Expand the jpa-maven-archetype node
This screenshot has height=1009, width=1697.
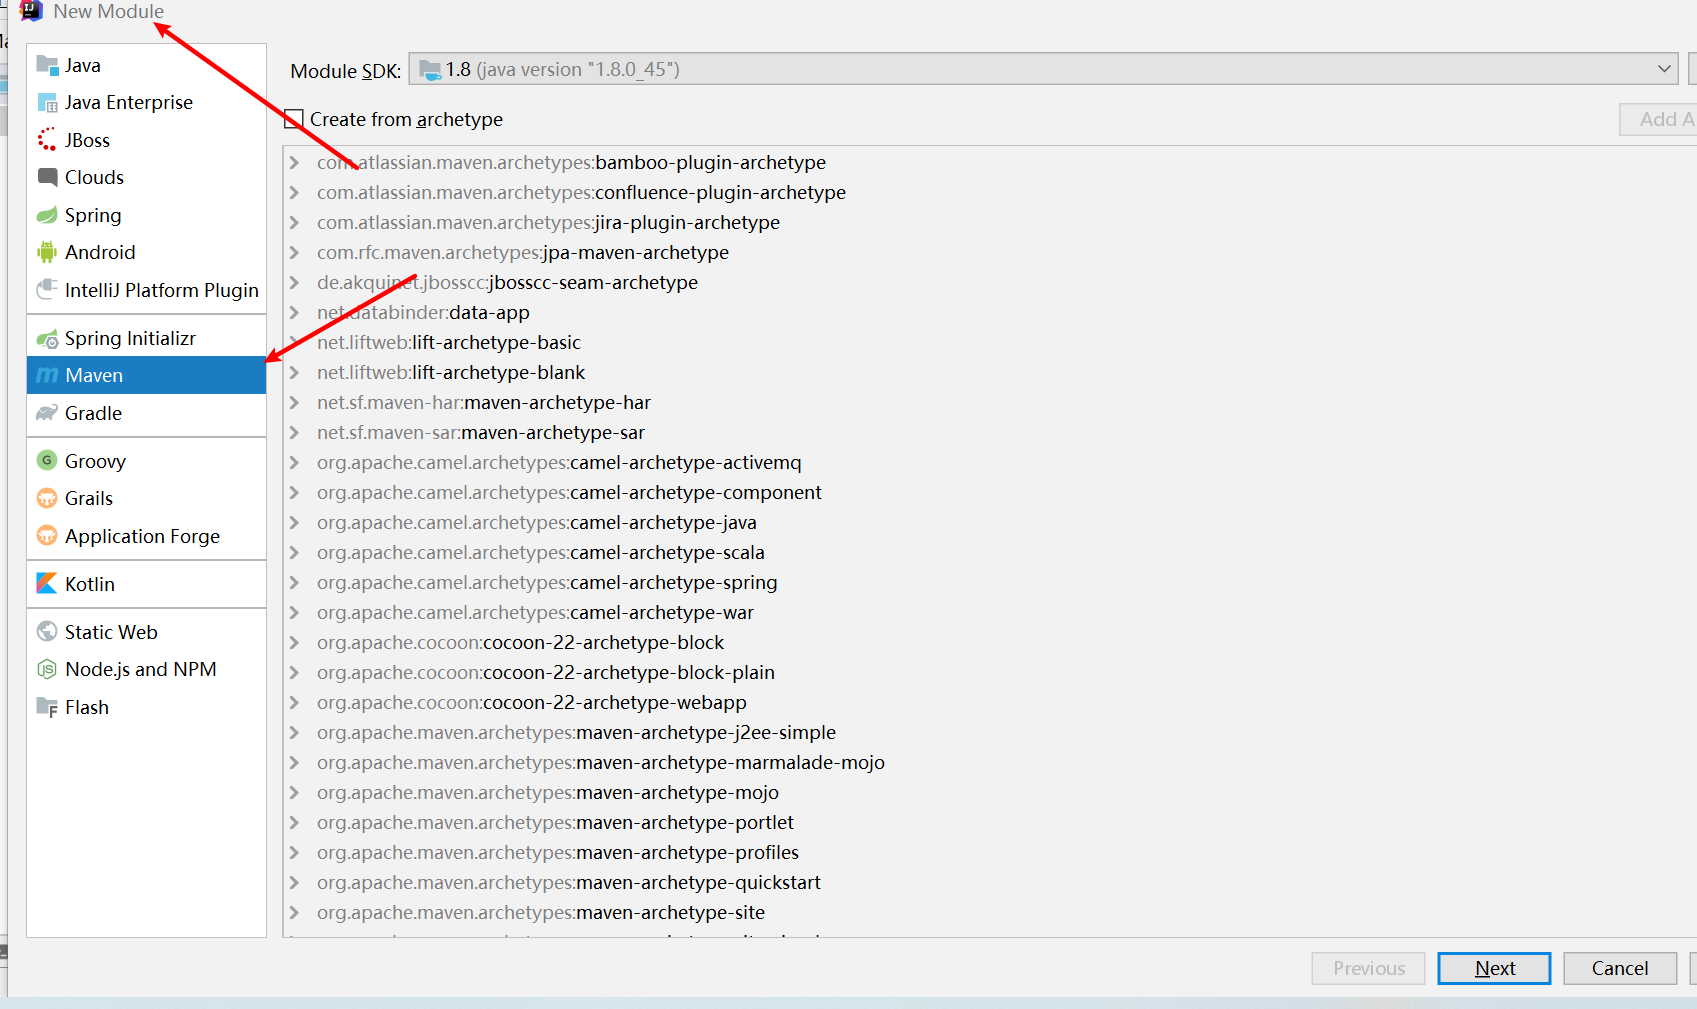click(295, 252)
